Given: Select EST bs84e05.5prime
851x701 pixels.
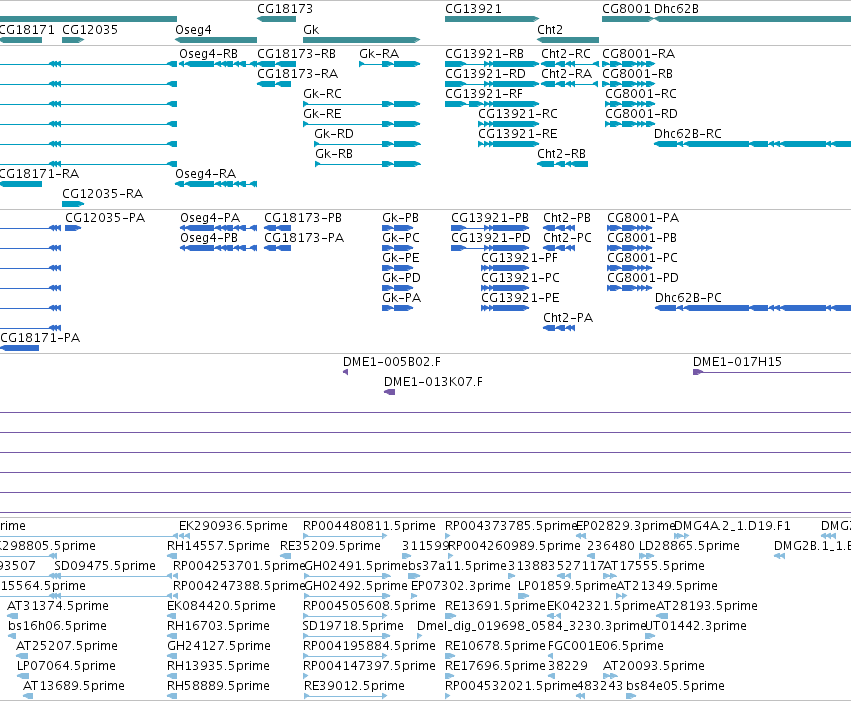Looking at the screenshot, I should point(675,686).
